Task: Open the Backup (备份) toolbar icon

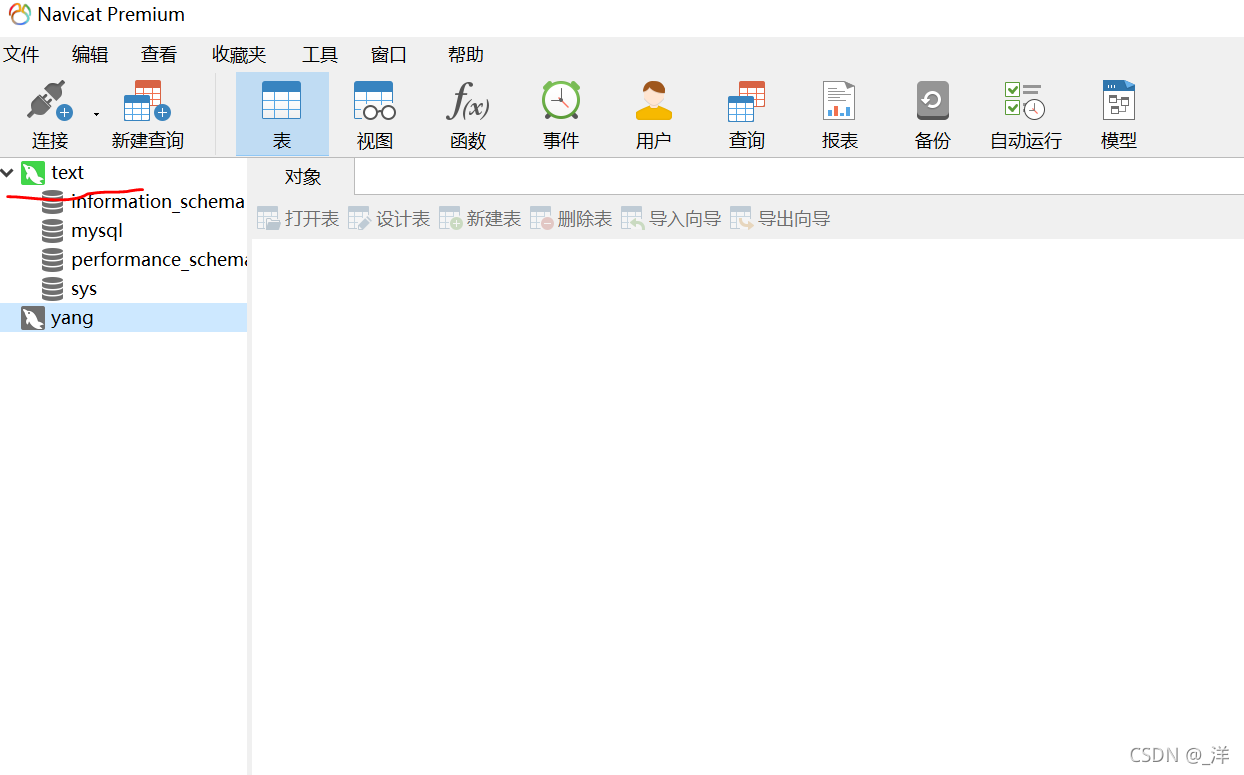Action: click(932, 101)
